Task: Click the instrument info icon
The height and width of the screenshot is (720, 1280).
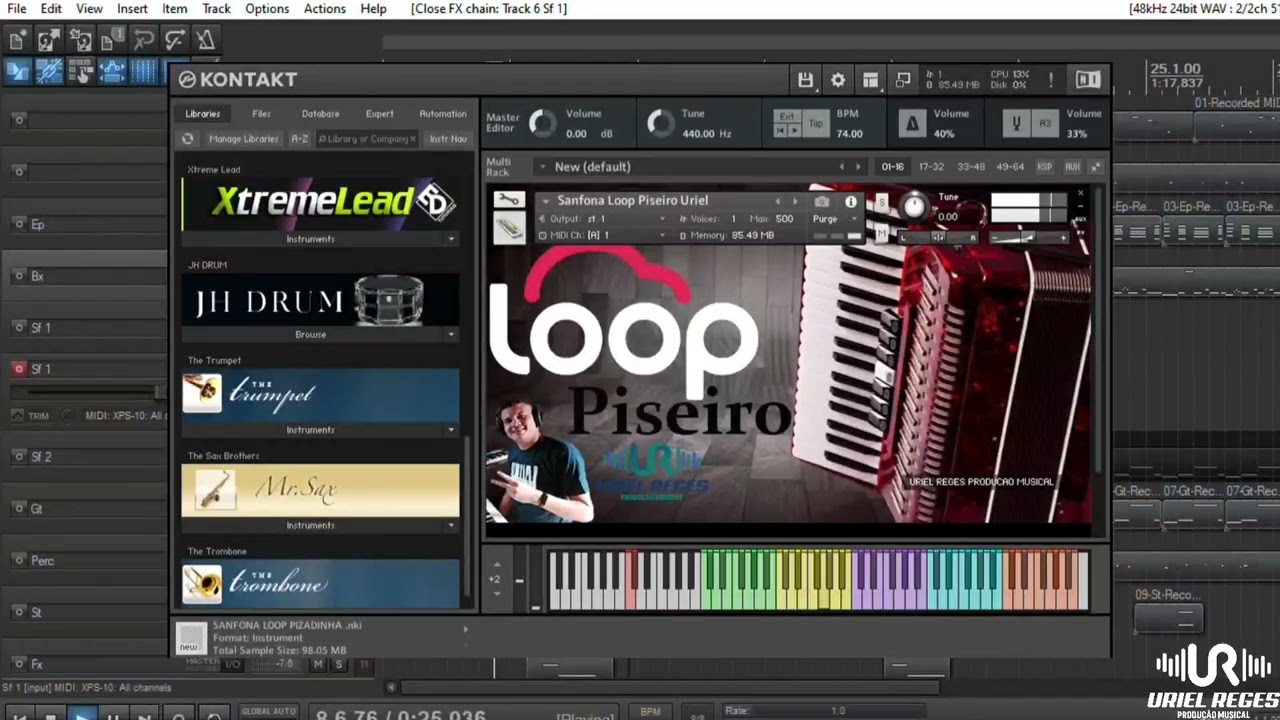Action: tap(851, 201)
